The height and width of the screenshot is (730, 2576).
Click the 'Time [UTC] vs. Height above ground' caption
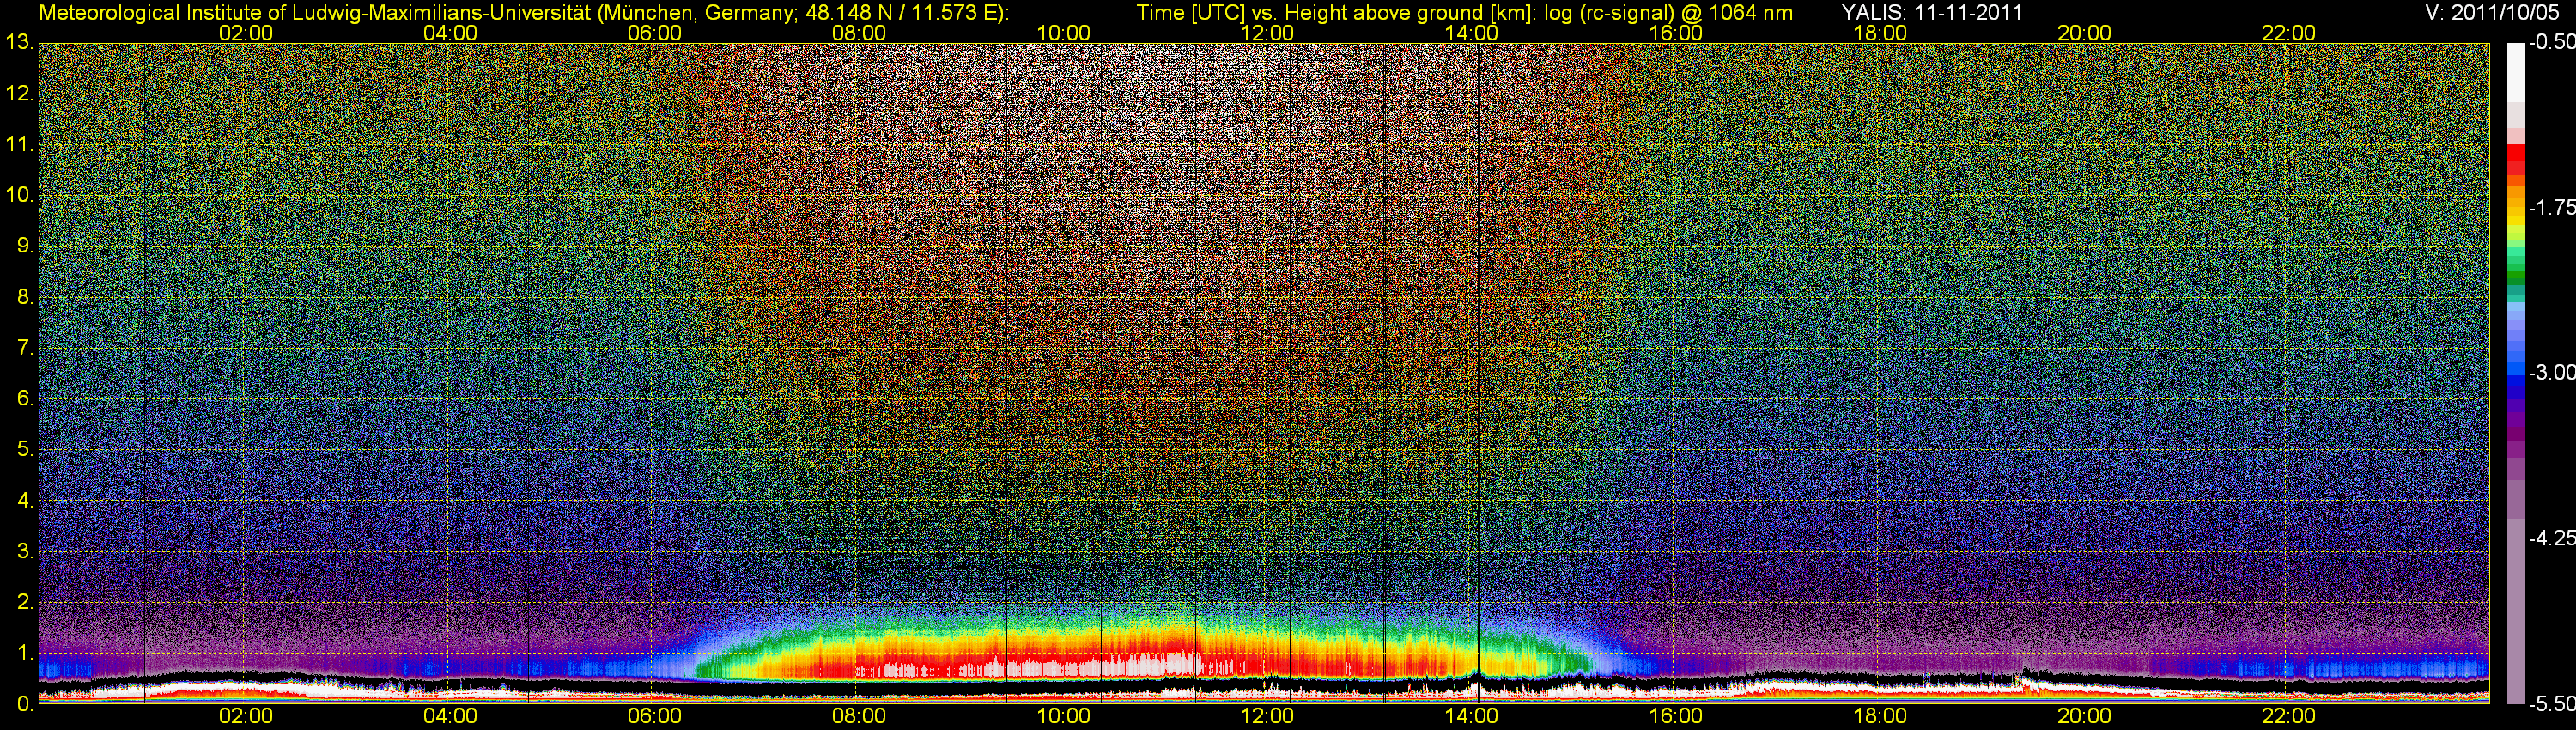click(1465, 13)
